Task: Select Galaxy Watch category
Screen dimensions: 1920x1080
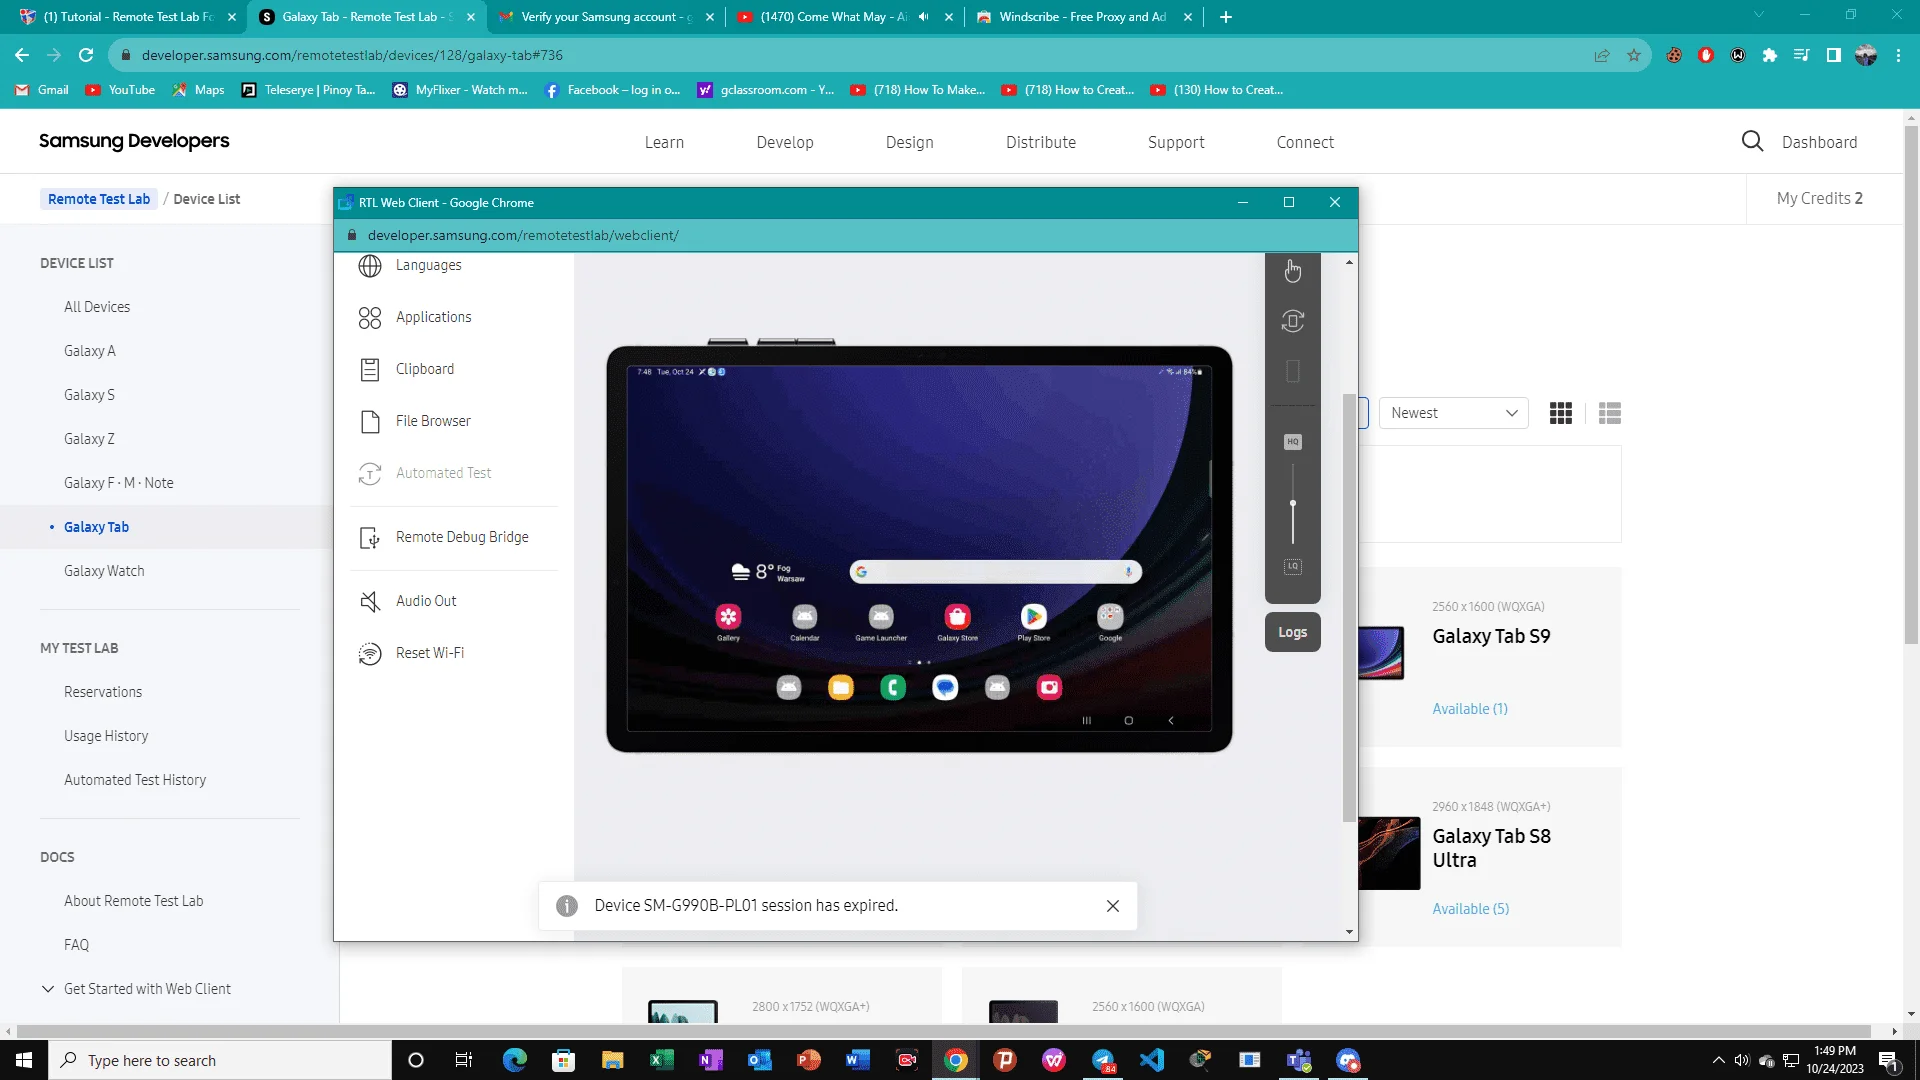Action: coord(104,571)
